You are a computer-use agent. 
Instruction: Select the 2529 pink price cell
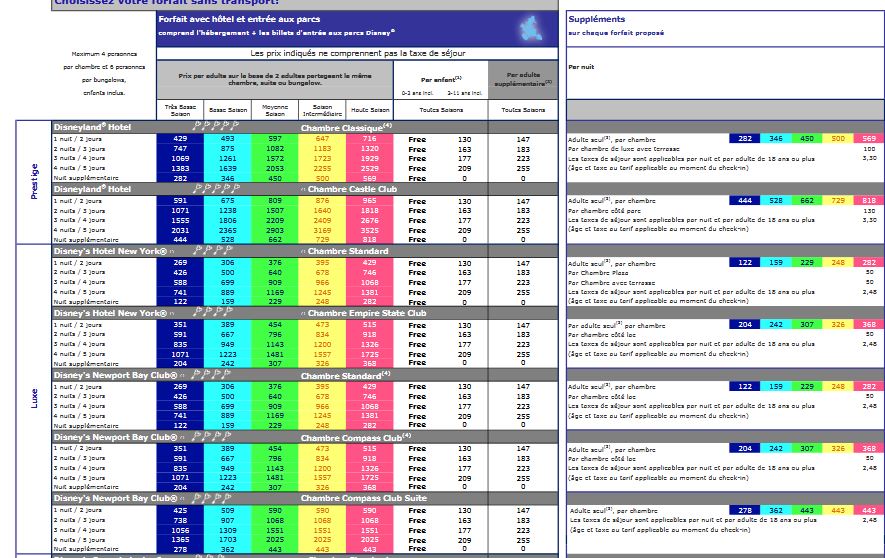[370, 168]
